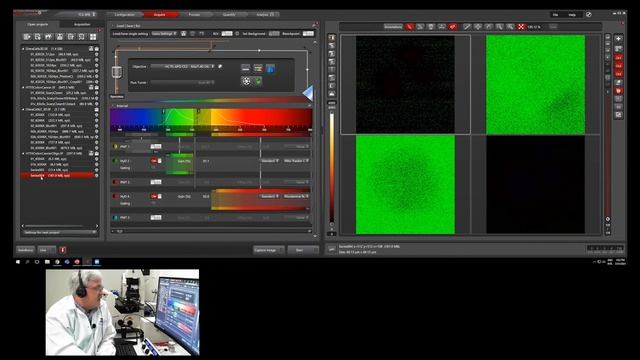Click the icon right of the red pencil

point(420,27)
